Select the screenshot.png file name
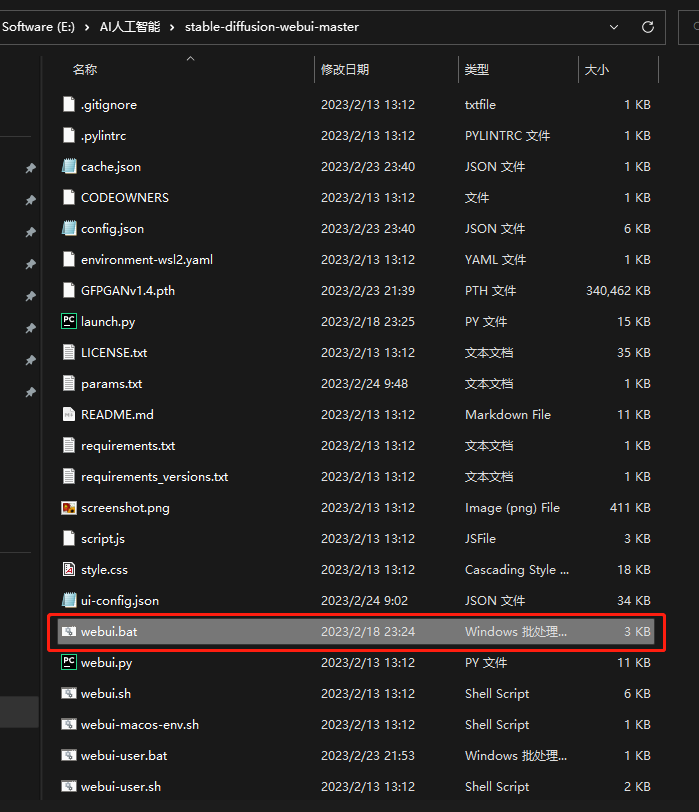This screenshot has height=812, width=699. tap(125, 508)
